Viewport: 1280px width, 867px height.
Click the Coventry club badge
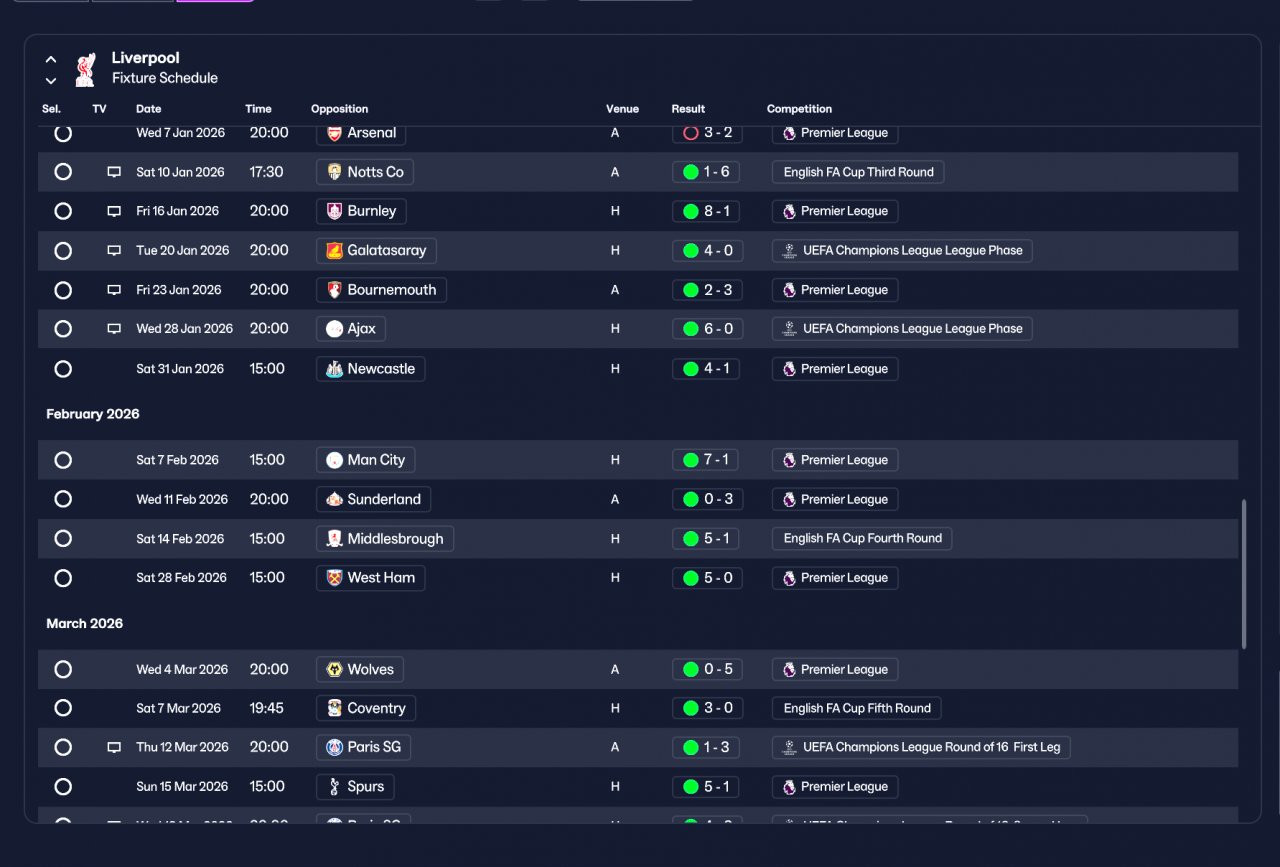pos(334,708)
